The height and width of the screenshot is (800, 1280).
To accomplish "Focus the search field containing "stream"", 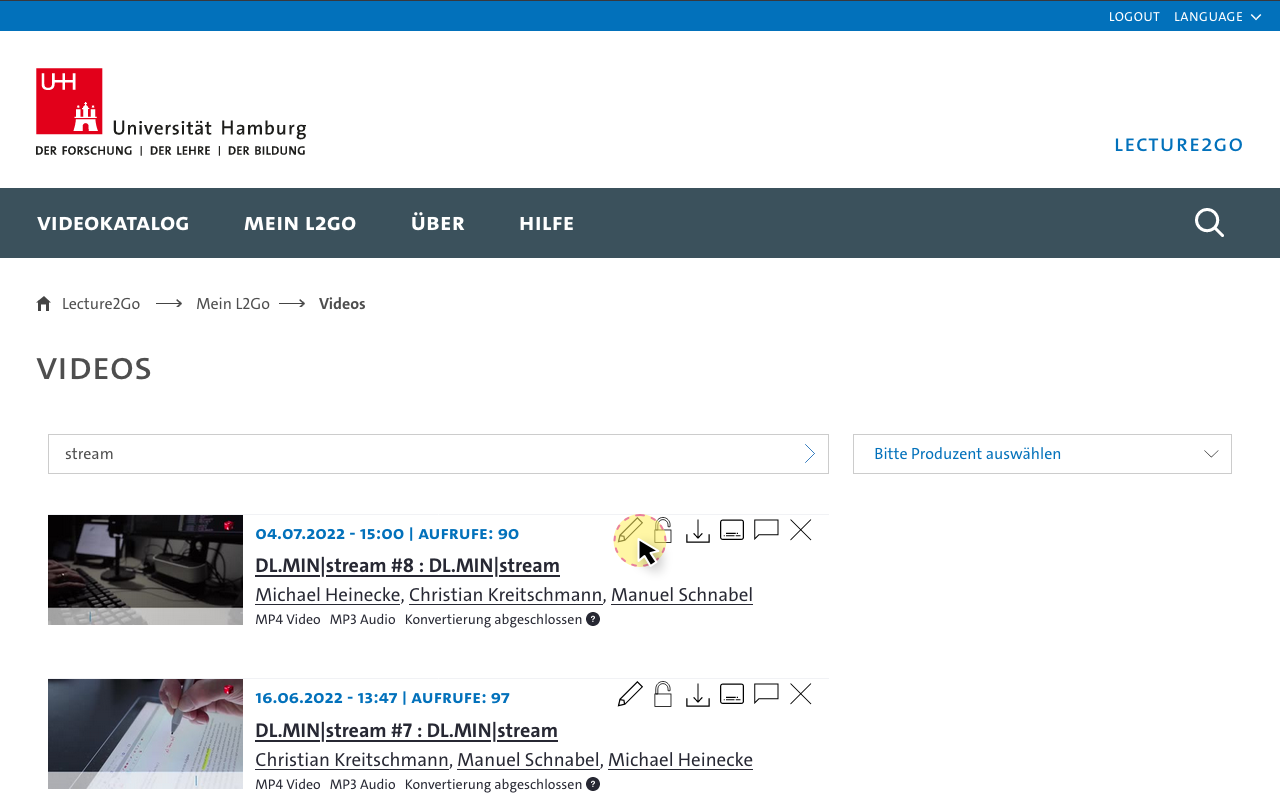I will [438, 454].
